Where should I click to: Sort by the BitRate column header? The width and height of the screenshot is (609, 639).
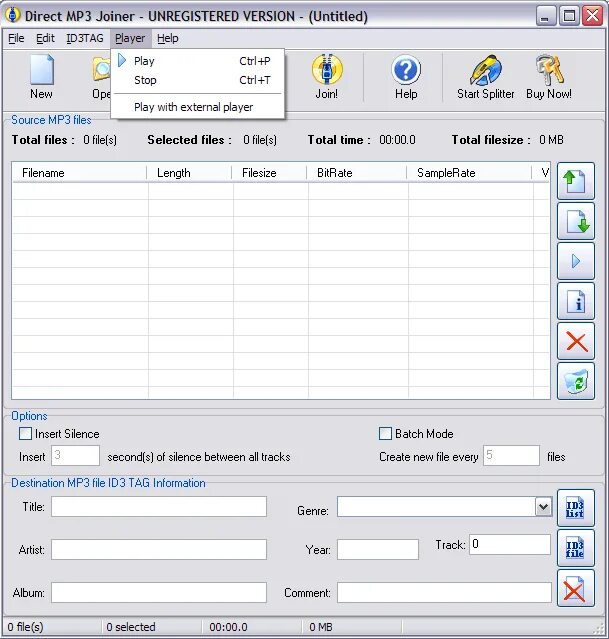[357, 173]
